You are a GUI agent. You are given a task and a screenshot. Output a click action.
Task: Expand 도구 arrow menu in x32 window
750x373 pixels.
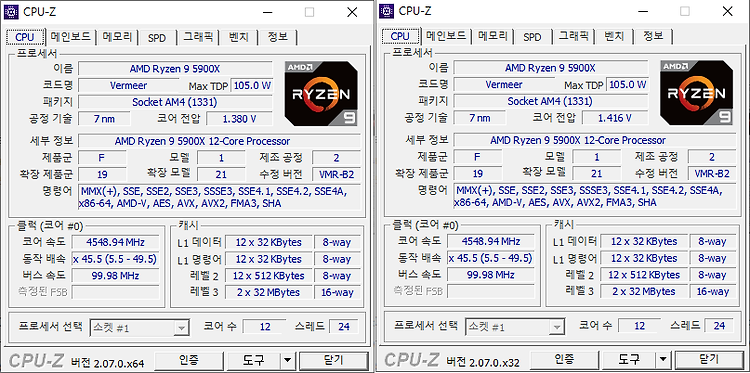pyautogui.click(x=662, y=359)
